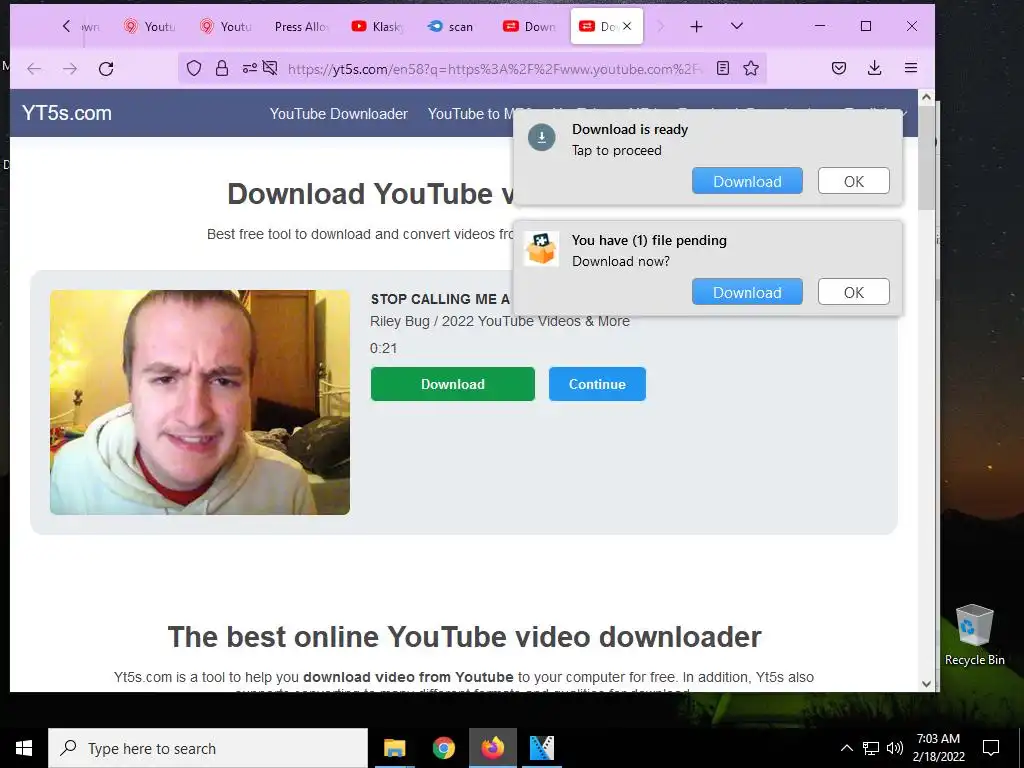Open the tracking protection shield icon
1024x768 pixels.
pos(194,68)
